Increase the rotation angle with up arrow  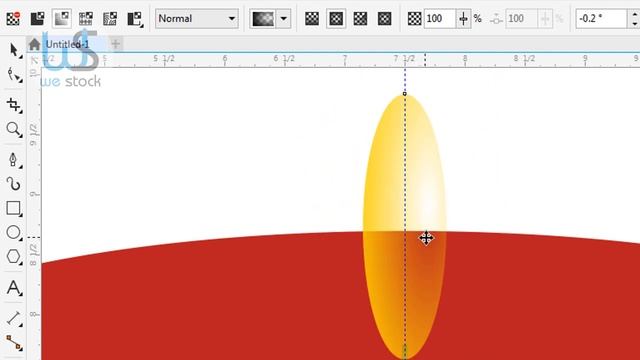[634, 14]
